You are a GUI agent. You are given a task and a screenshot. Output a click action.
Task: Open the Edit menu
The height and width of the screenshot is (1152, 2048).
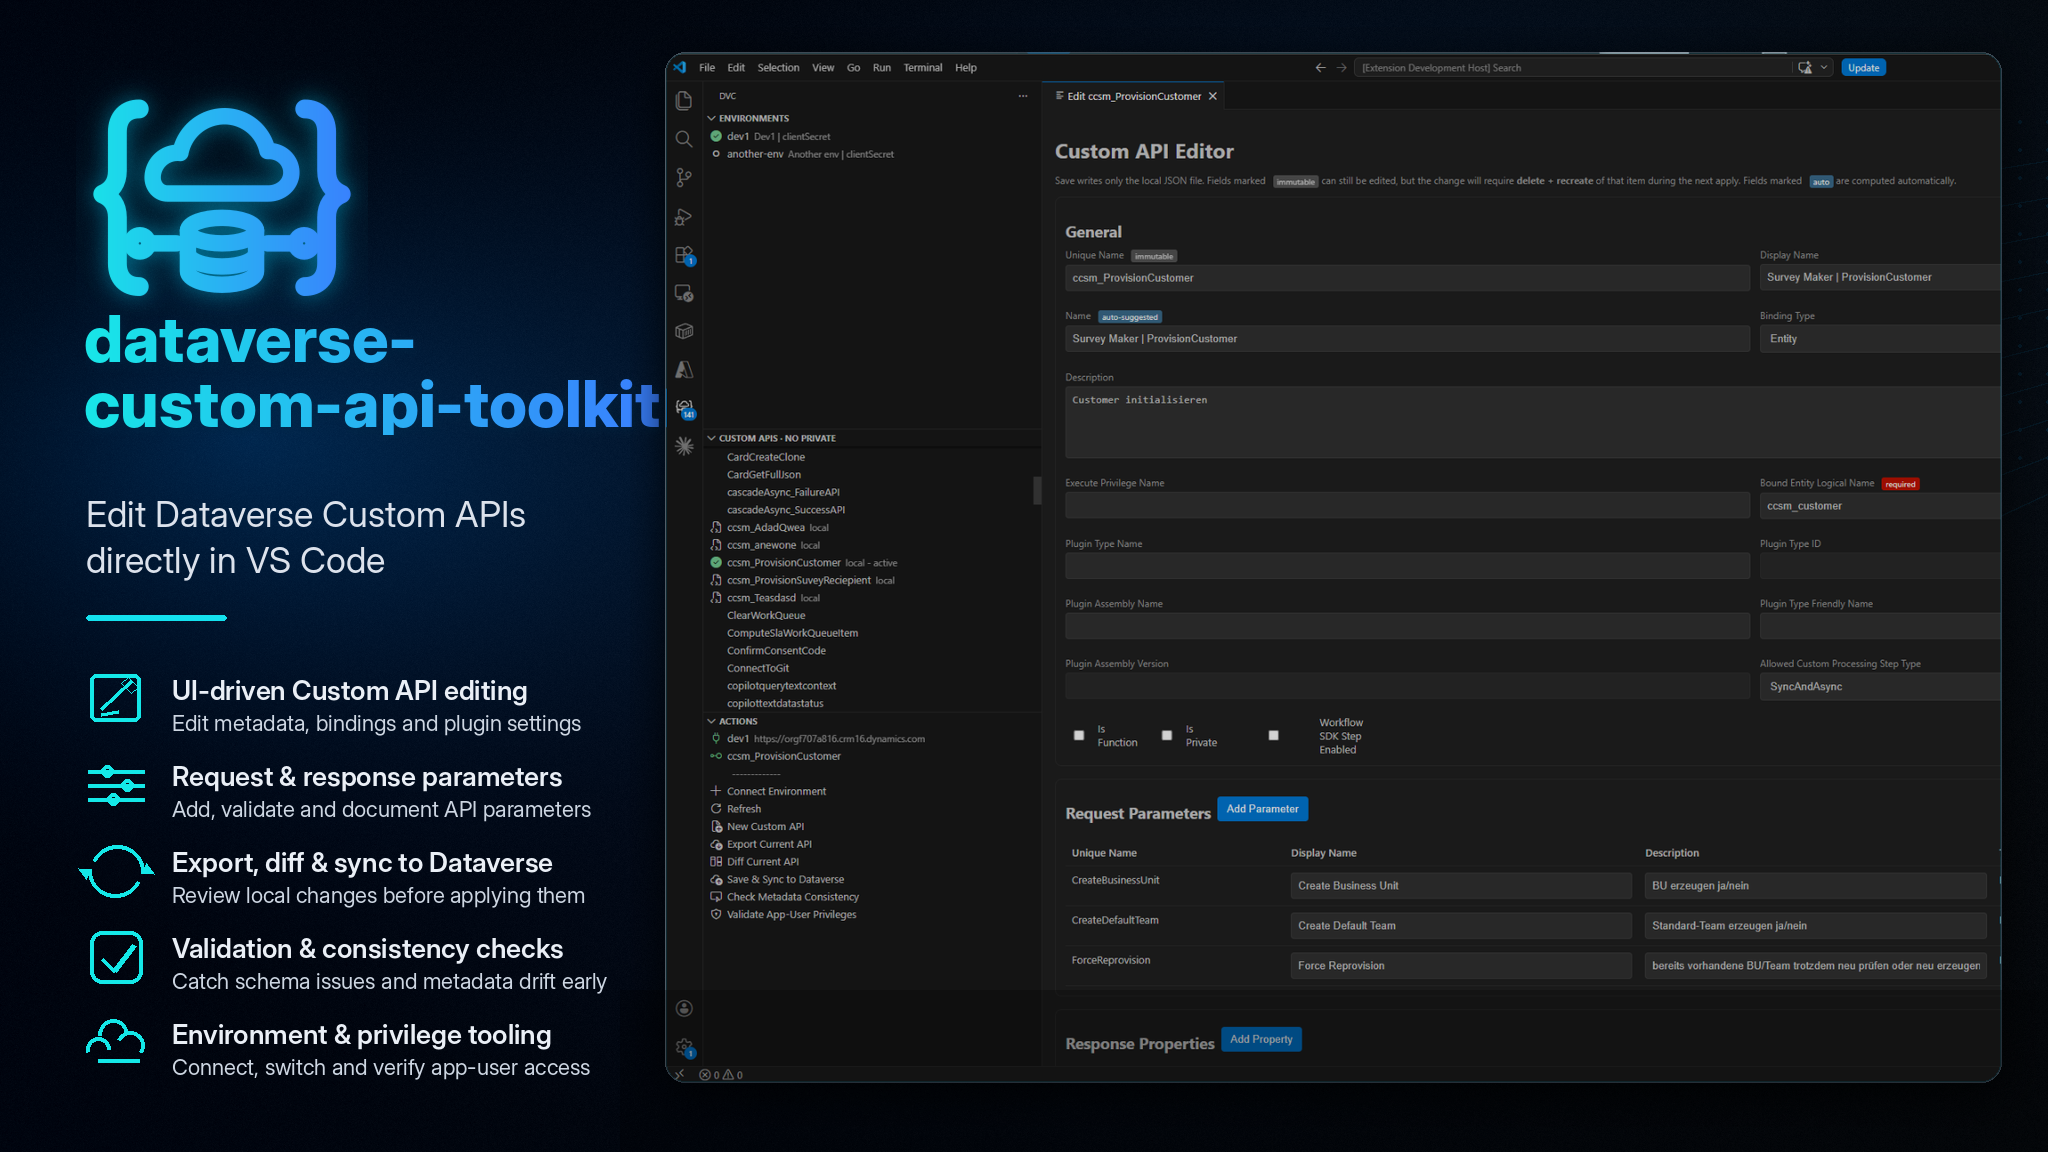(736, 68)
